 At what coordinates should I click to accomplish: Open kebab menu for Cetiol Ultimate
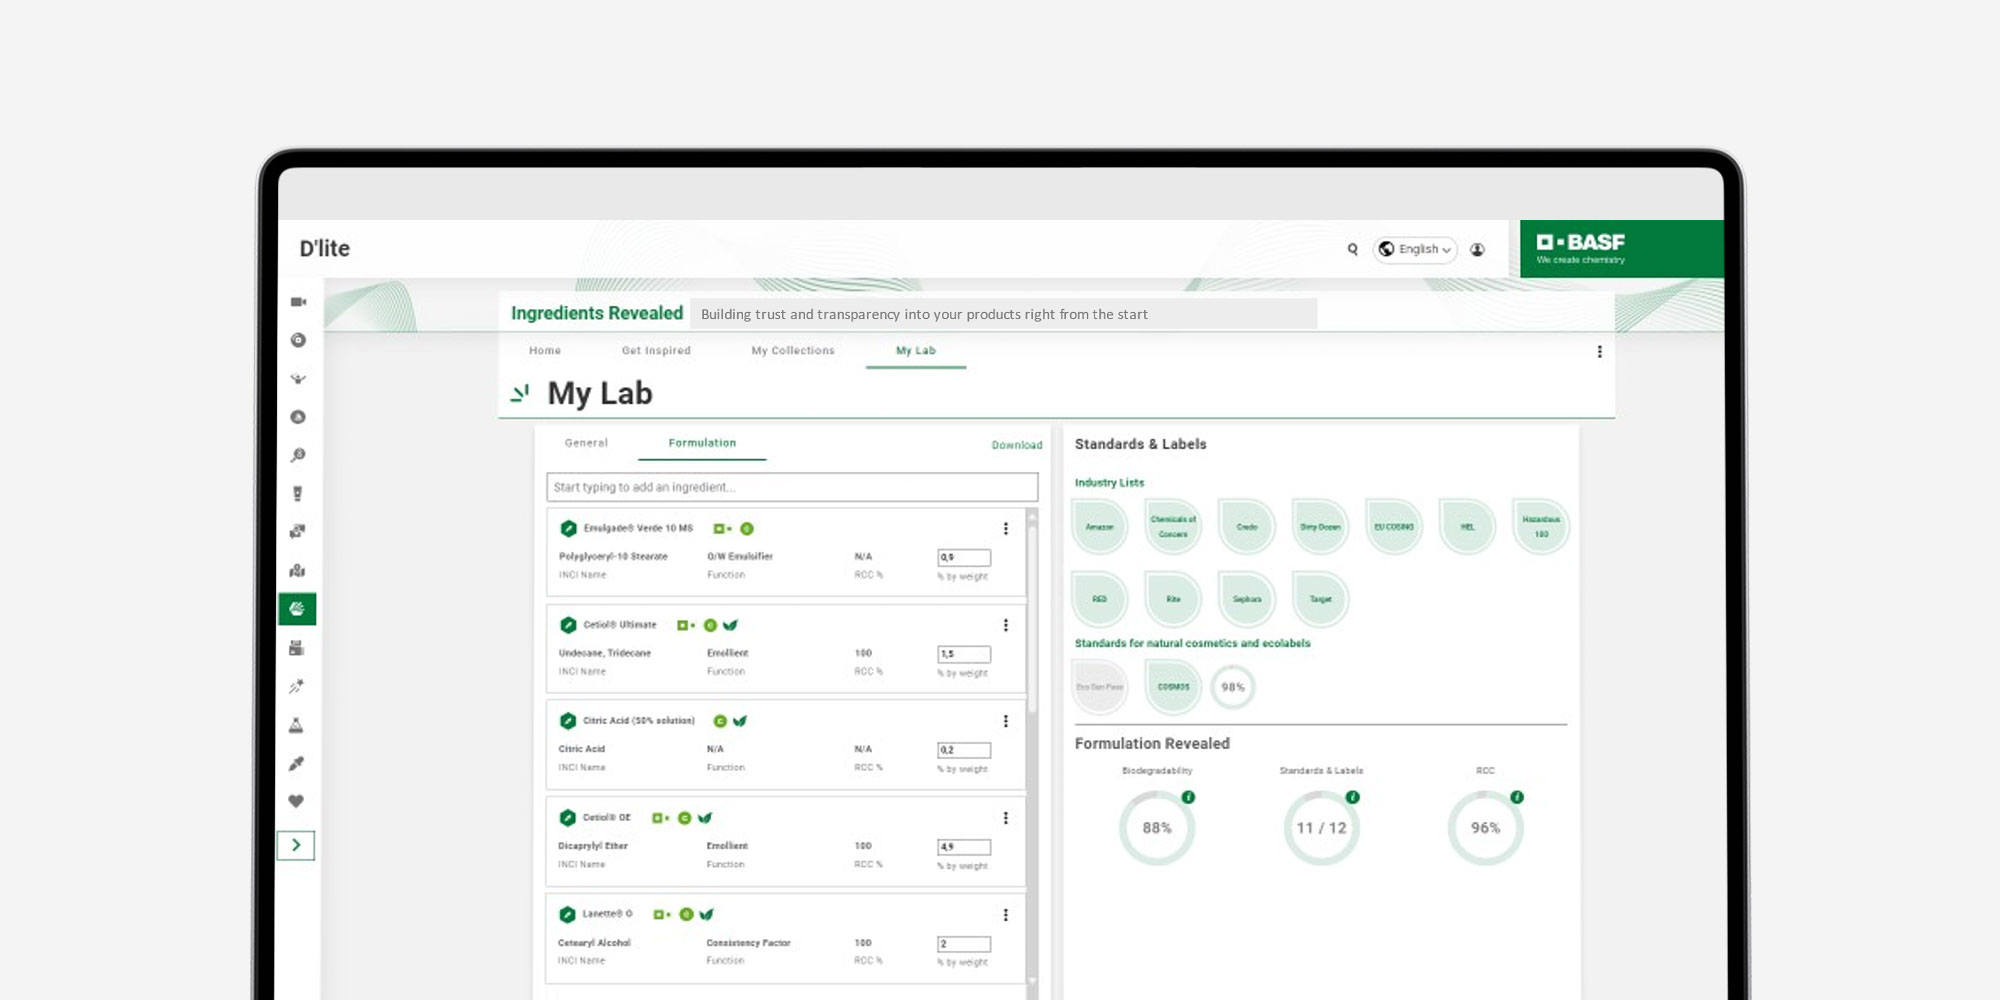pos(1006,625)
